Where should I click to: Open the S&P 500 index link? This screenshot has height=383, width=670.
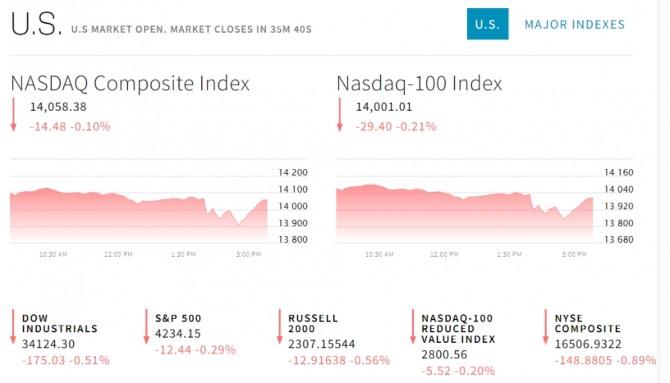pyautogui.click(x=178, y=318)
